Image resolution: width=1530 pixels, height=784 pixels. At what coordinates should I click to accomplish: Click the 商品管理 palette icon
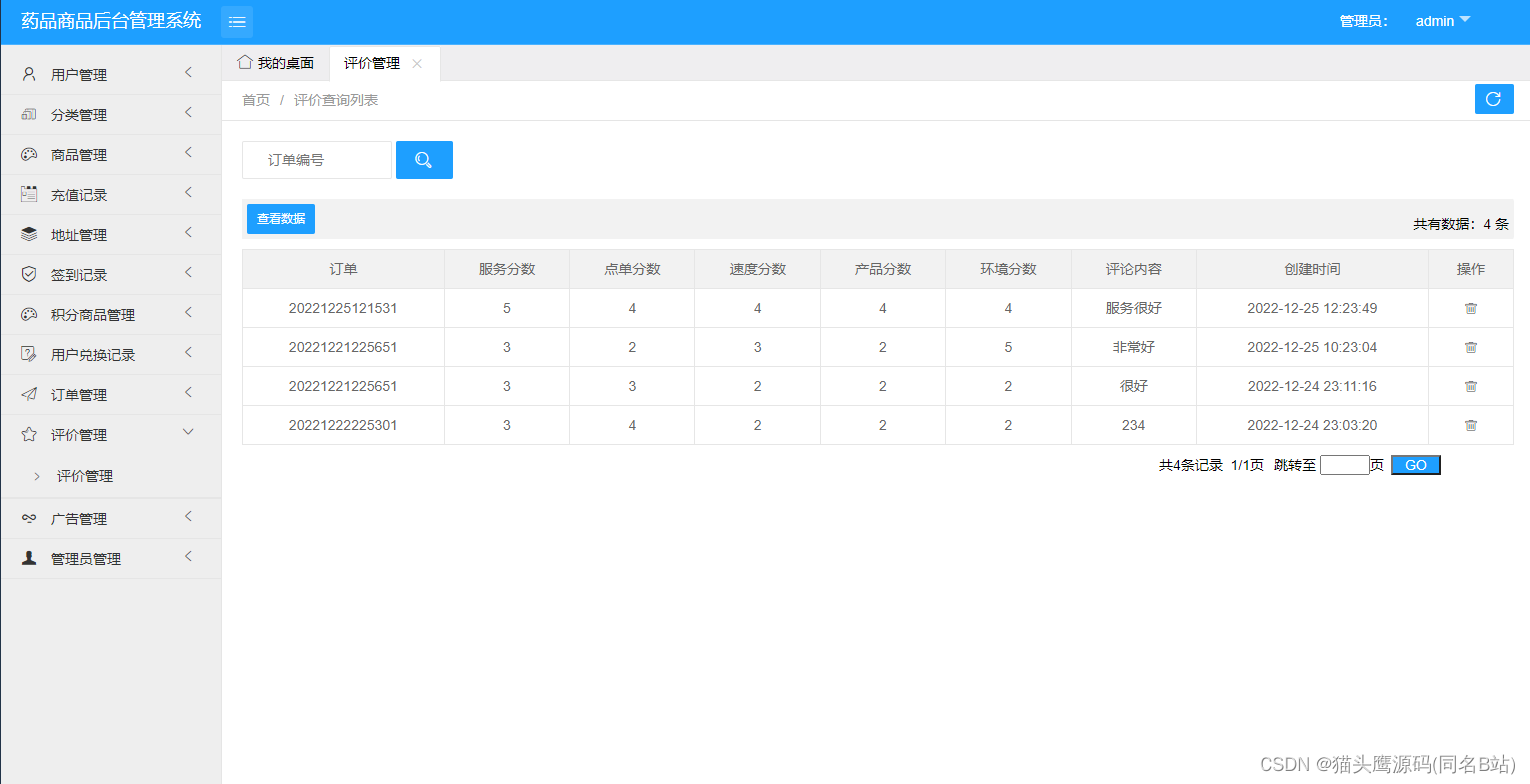click(29, 154)
